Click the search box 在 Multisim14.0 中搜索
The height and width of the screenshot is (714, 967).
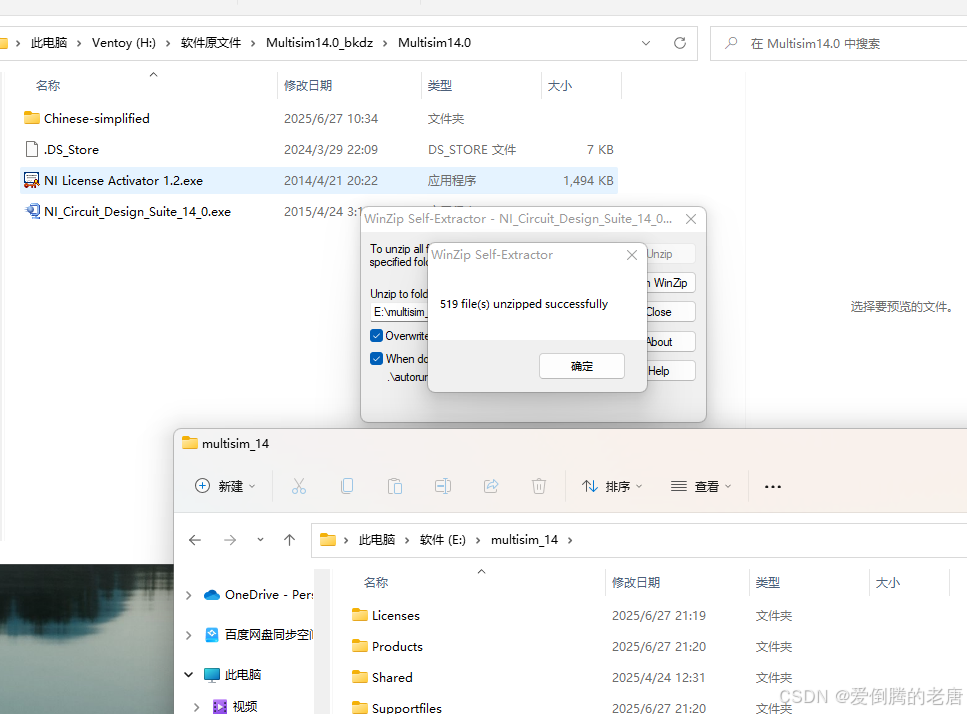tap(839, 43)
